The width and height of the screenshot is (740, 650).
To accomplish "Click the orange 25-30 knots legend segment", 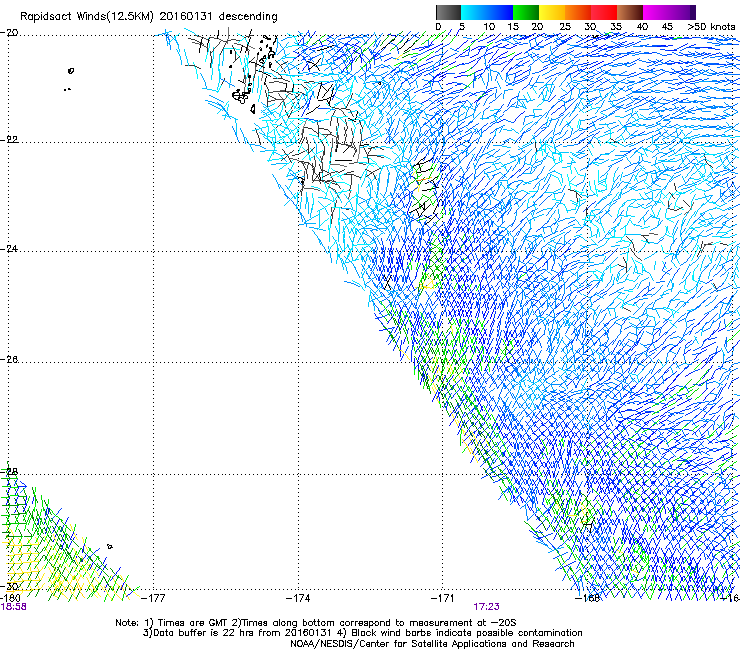I will coord(578,12).
